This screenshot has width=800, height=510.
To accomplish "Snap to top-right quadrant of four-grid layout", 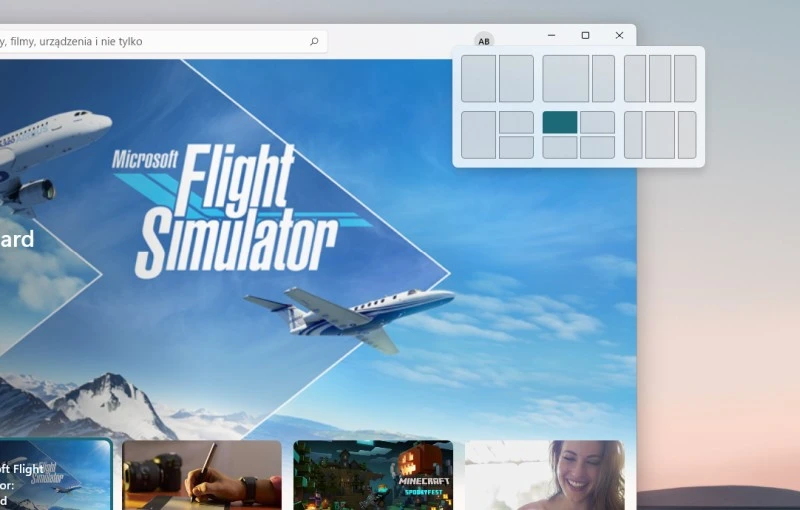I will click(597, 122).
